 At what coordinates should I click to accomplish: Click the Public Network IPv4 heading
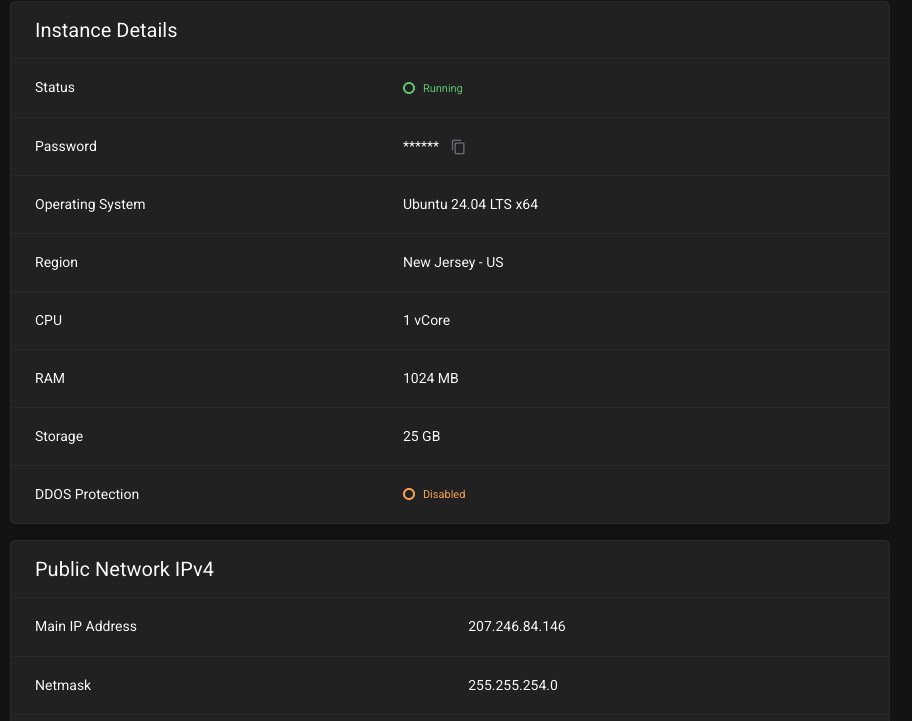(x=124, y=569)
